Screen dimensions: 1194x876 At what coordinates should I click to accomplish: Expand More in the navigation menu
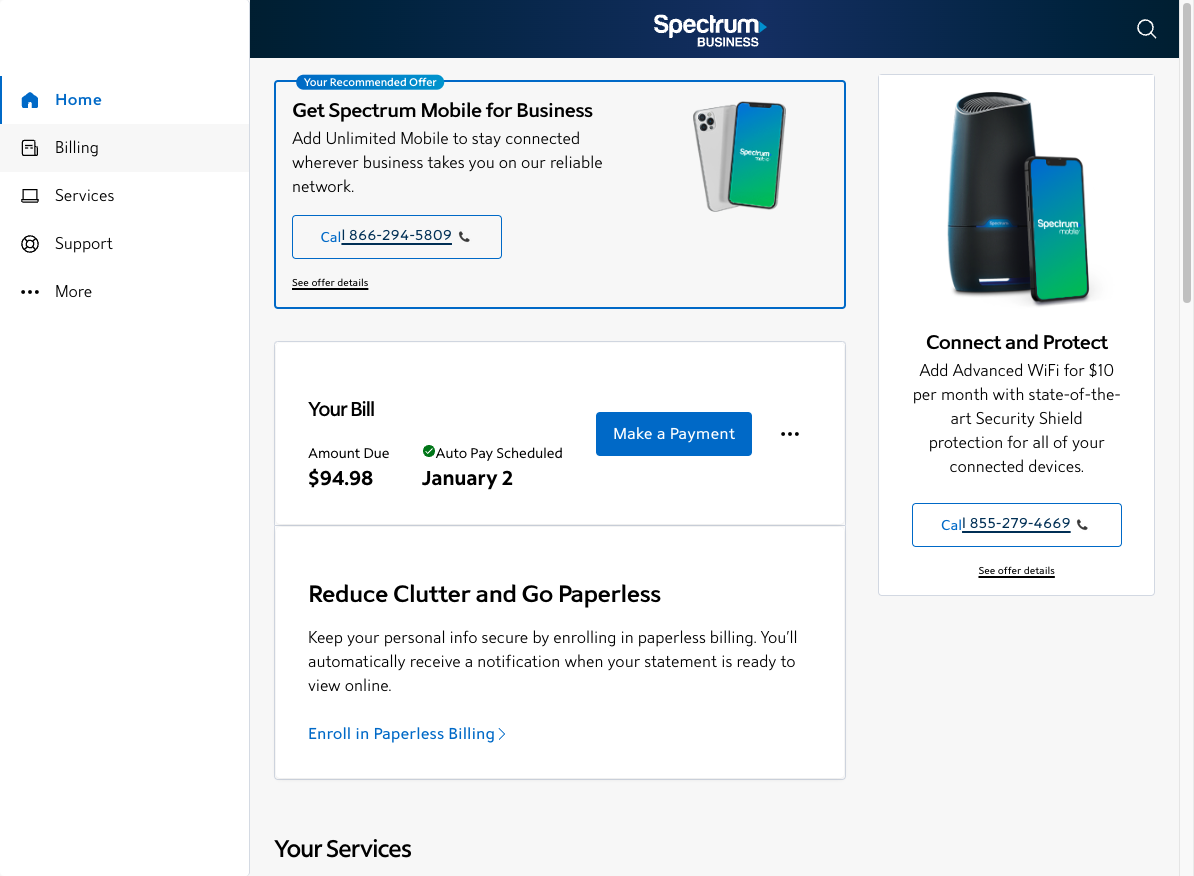point(124,292)
